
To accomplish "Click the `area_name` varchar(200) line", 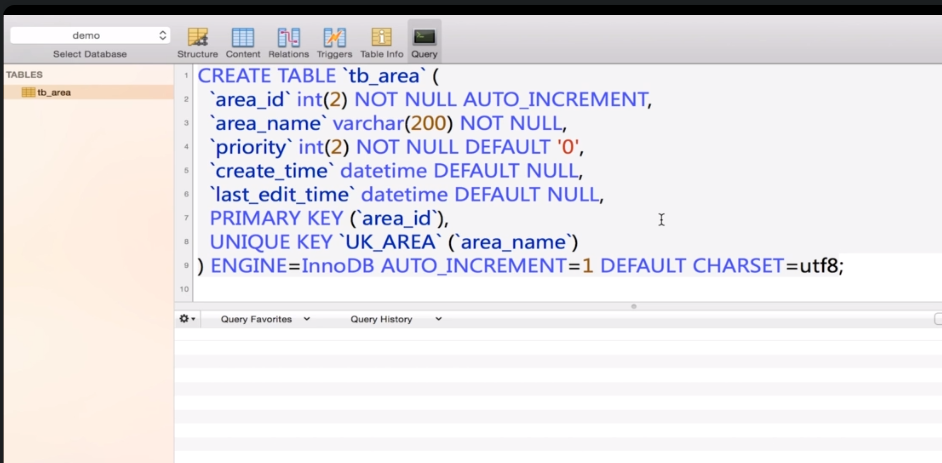I will click(x=388, y=123).
